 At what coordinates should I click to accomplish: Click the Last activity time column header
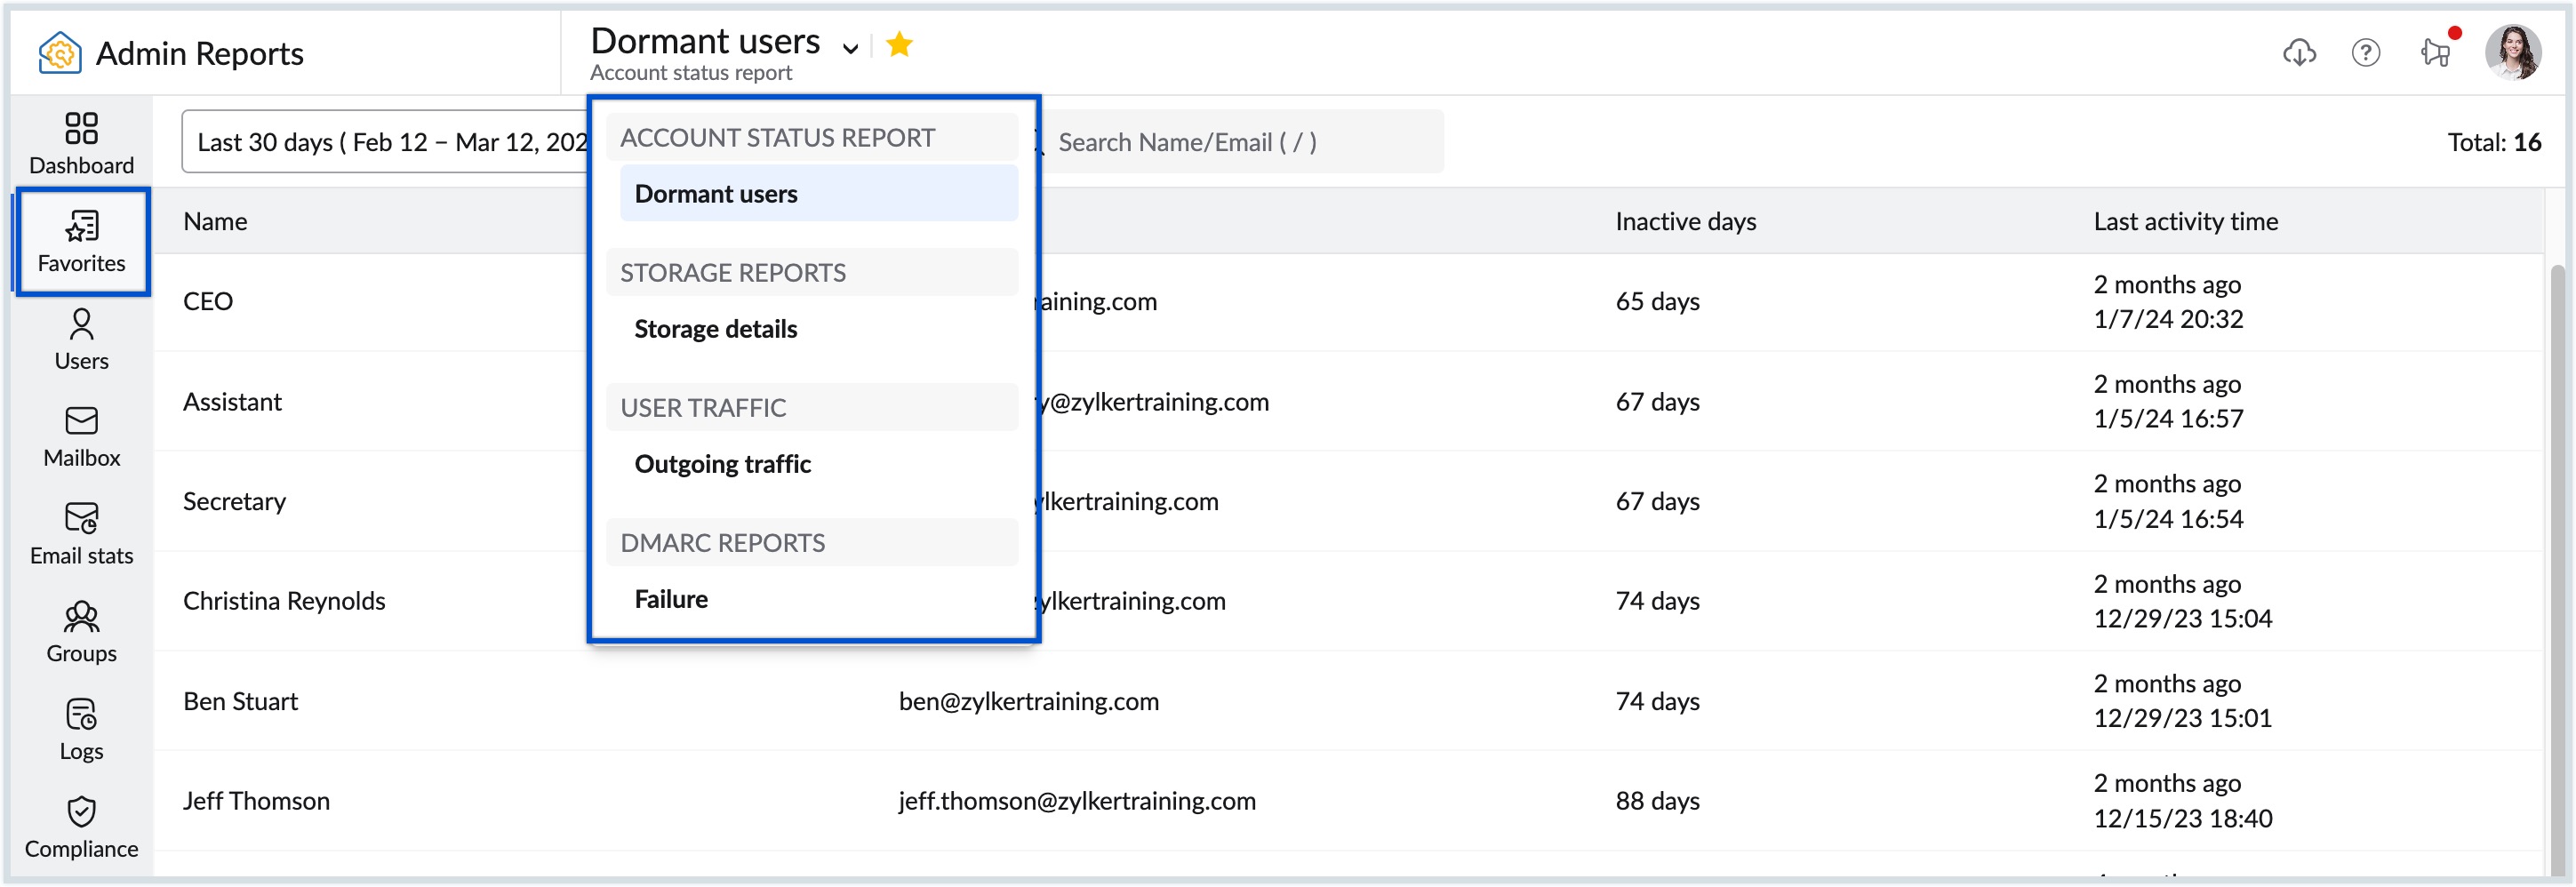[x=2185, y=221]
